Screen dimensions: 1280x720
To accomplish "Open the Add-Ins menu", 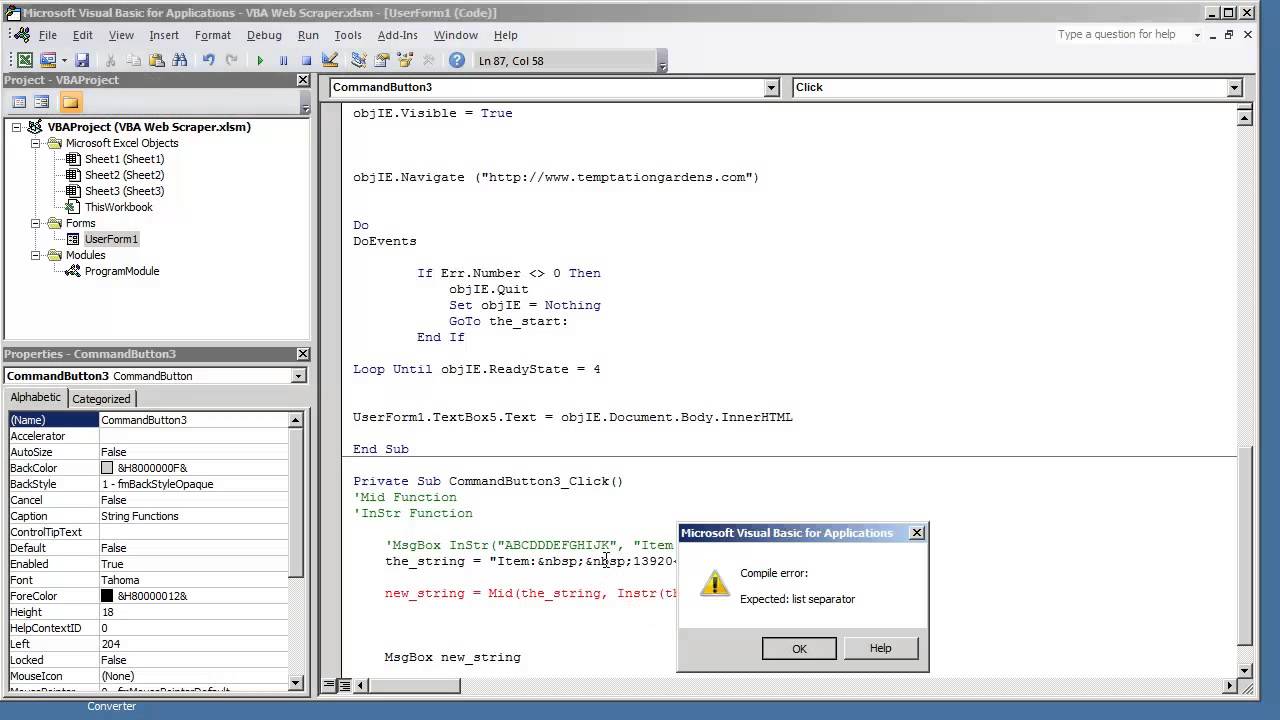I will click(x=398, y=35).
